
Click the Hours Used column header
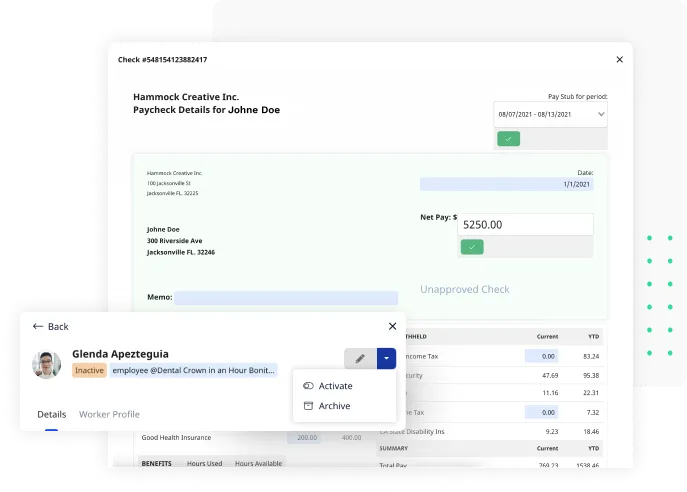[x=205, y=463]
